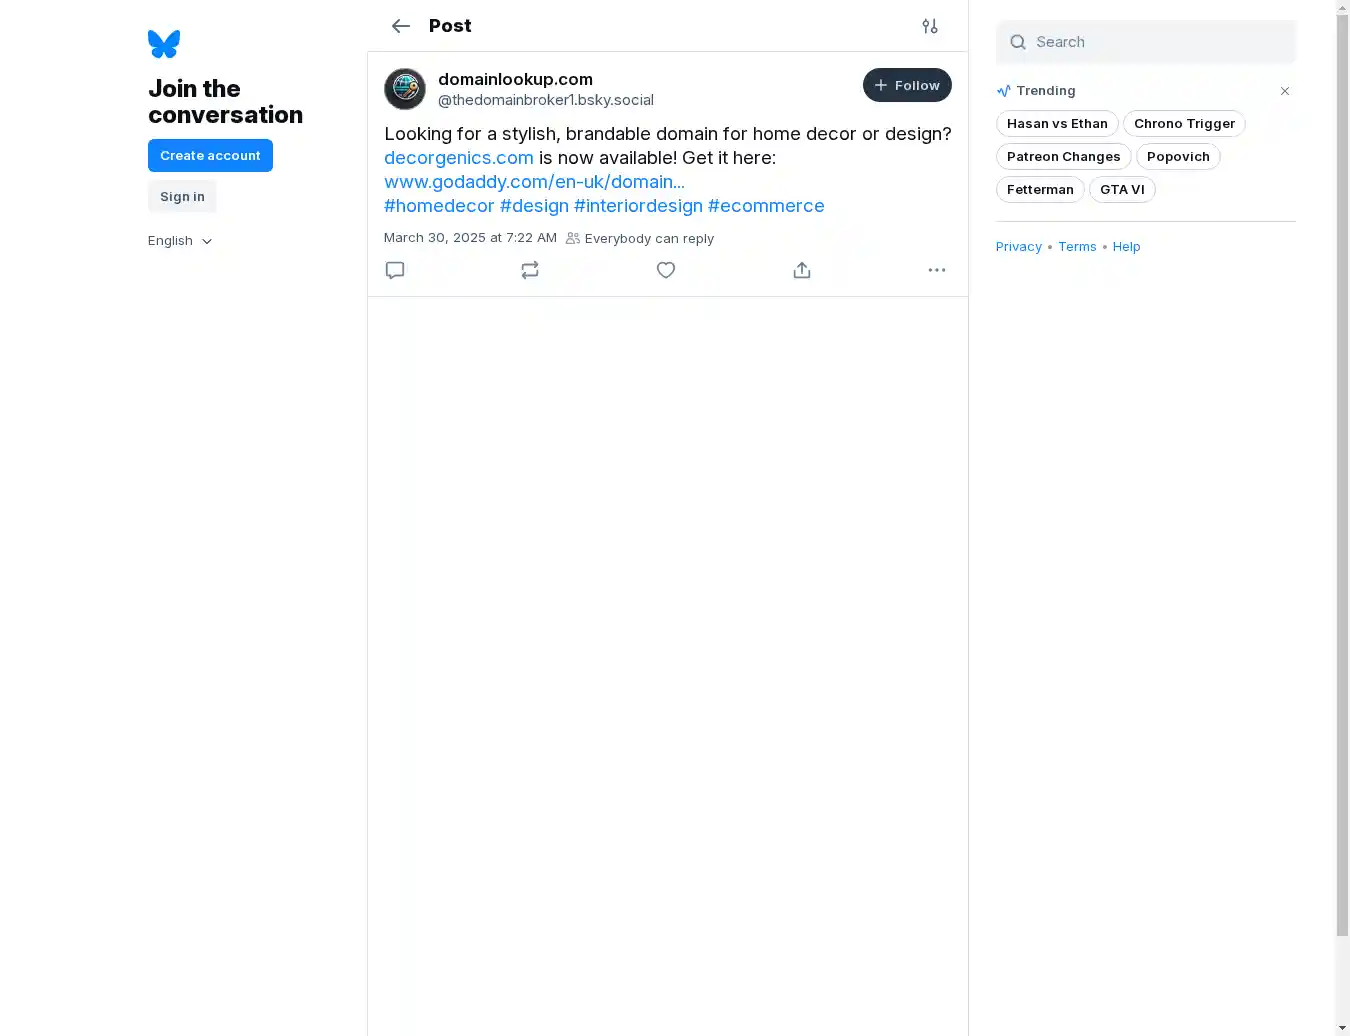Click the Sign in button

tap(182, 197)
